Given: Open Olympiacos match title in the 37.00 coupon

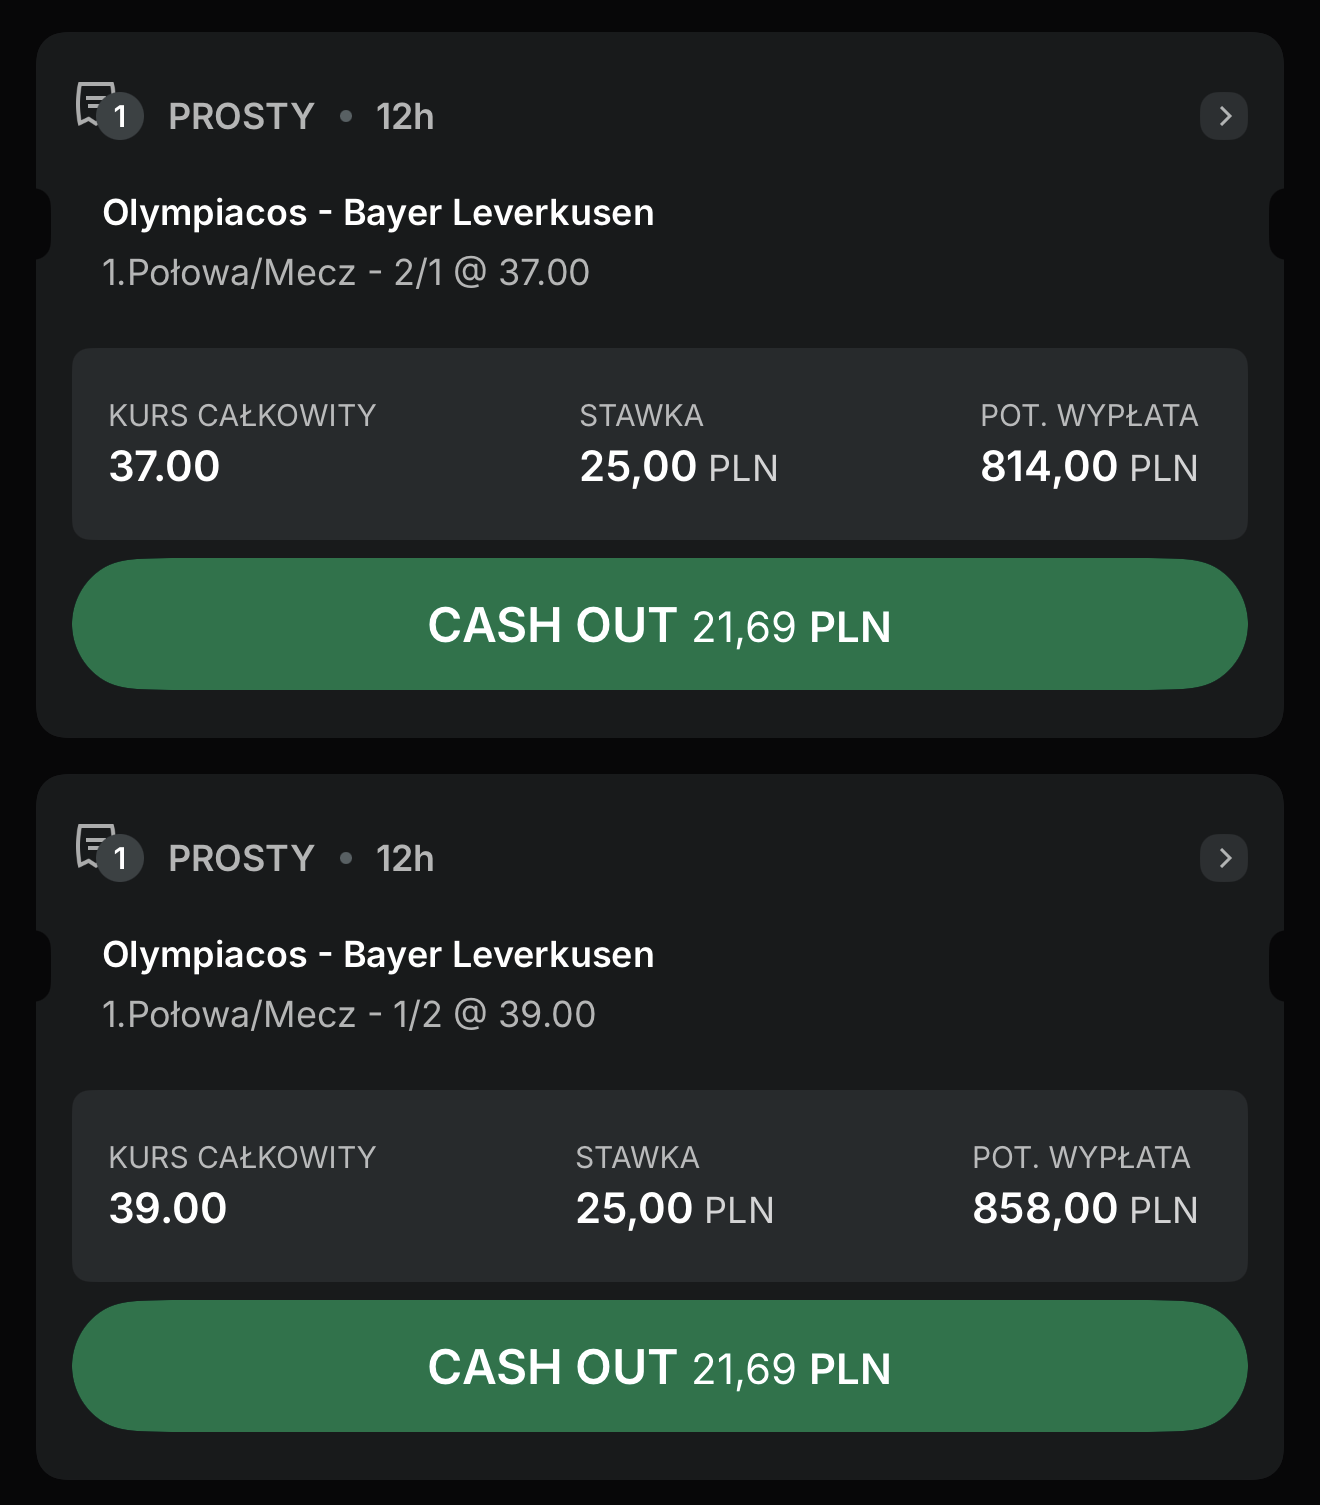Looking at the screenshot, I should point(378,213).
